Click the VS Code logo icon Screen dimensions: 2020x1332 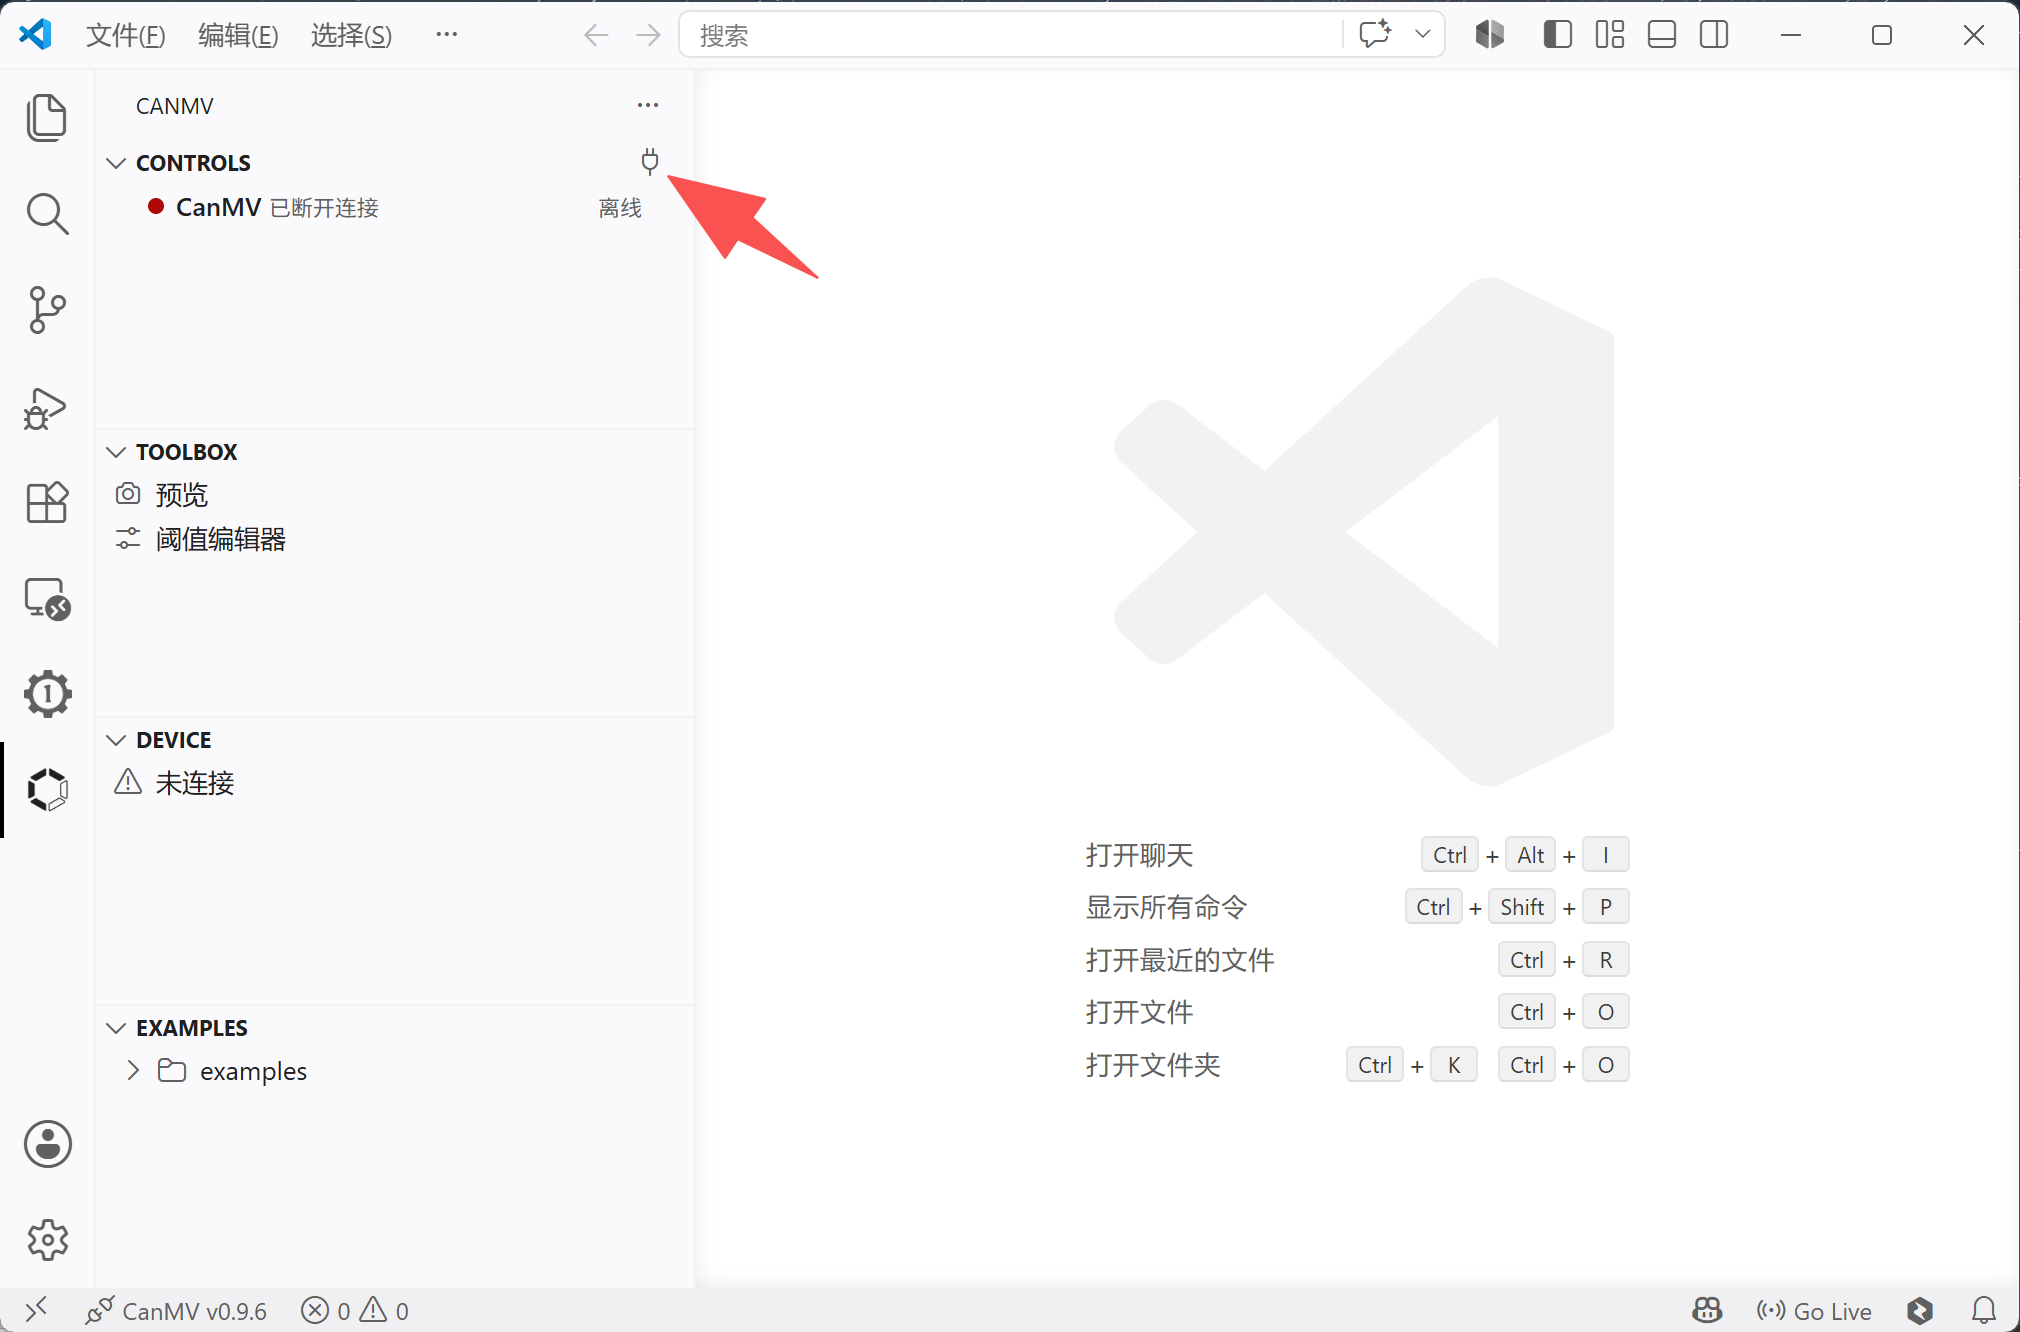coord(35,35)
